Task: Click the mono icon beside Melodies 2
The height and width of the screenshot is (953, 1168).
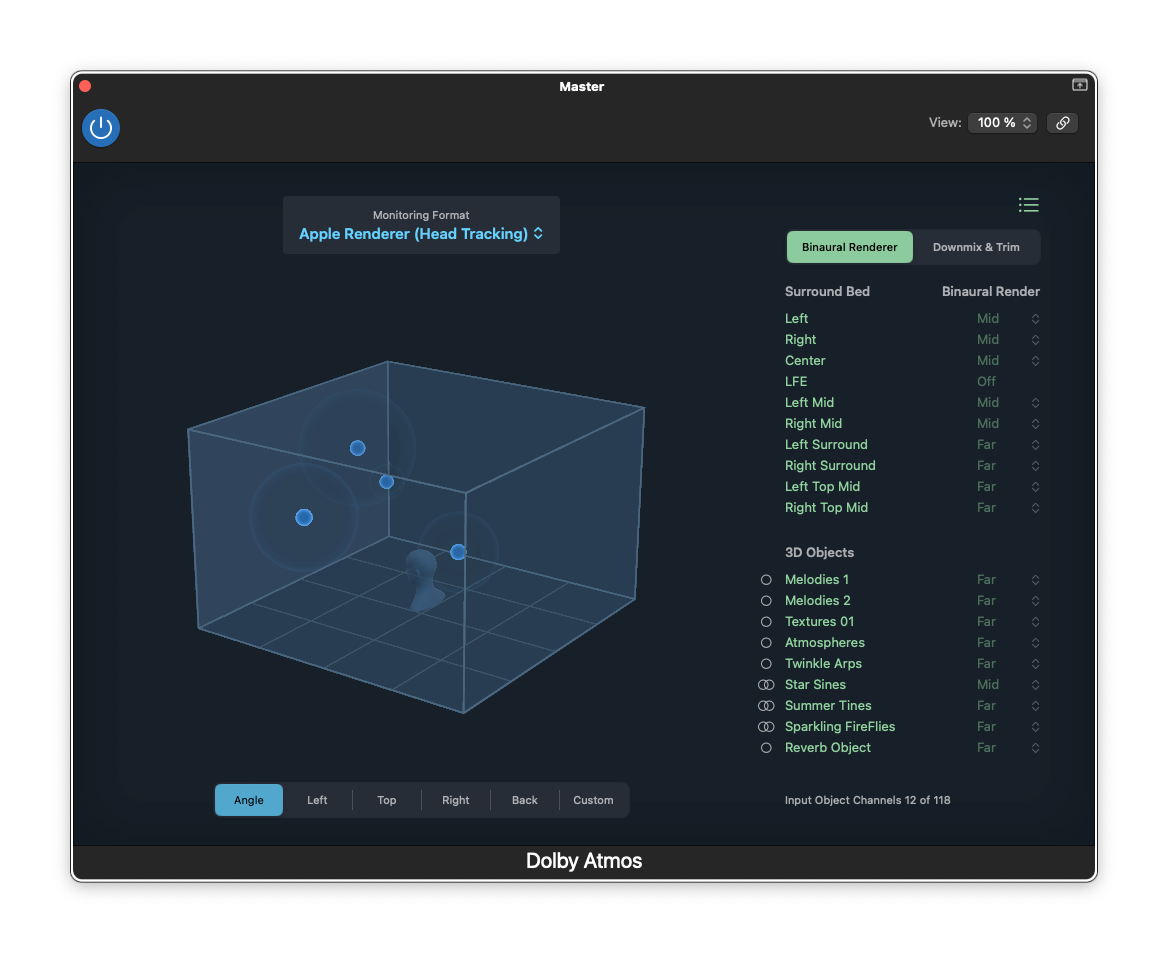Action: point(766,601)
